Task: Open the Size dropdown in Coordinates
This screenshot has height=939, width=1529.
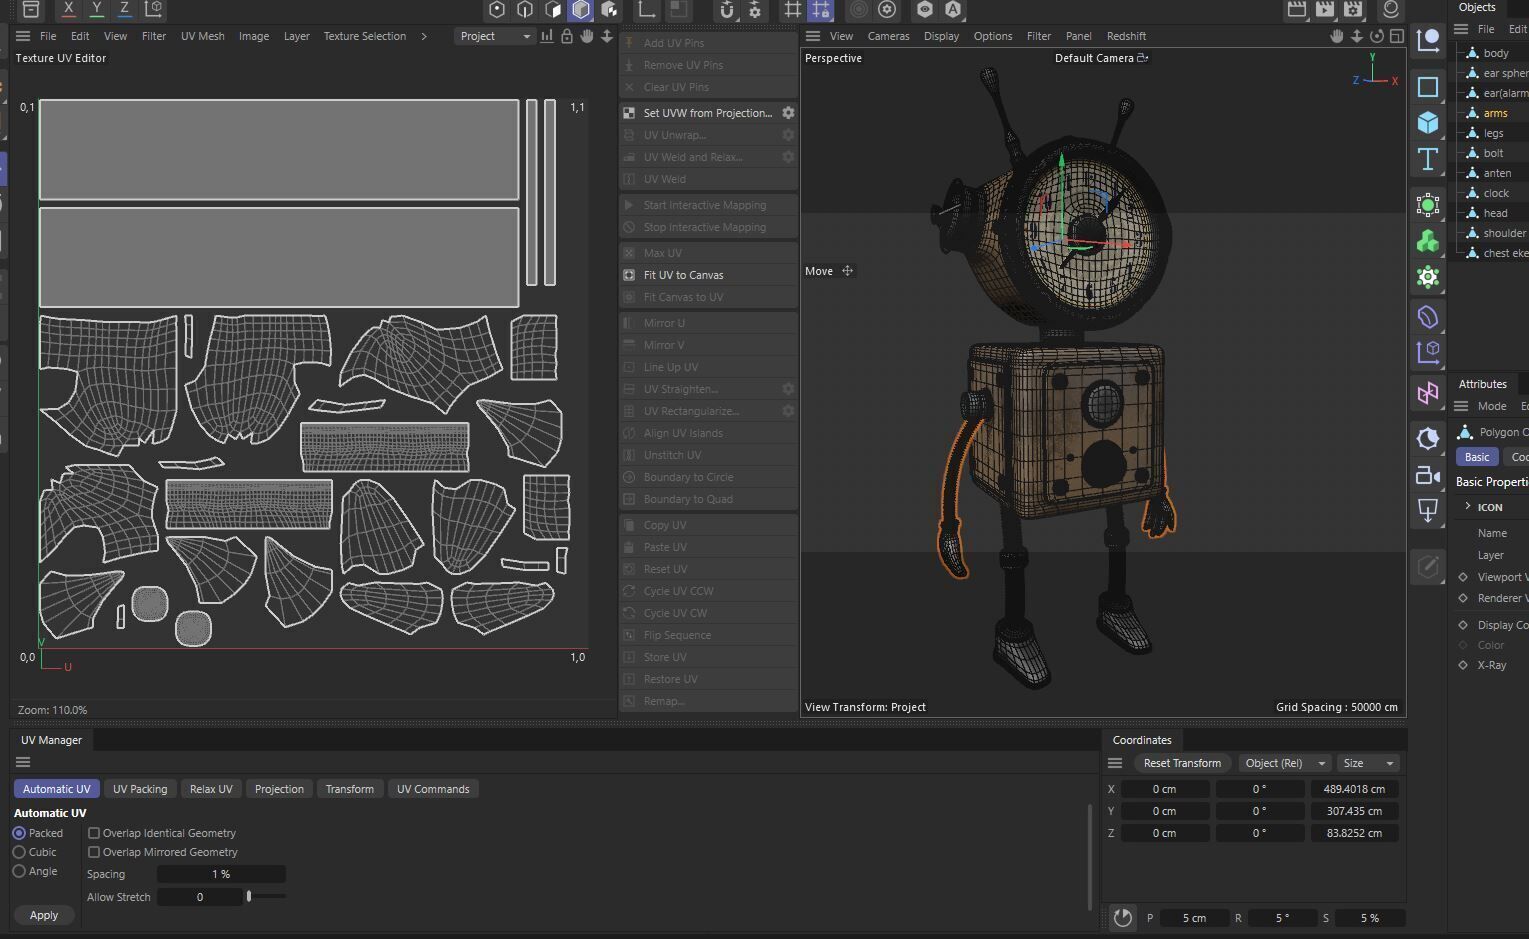Action: [x=1368, y=763]
